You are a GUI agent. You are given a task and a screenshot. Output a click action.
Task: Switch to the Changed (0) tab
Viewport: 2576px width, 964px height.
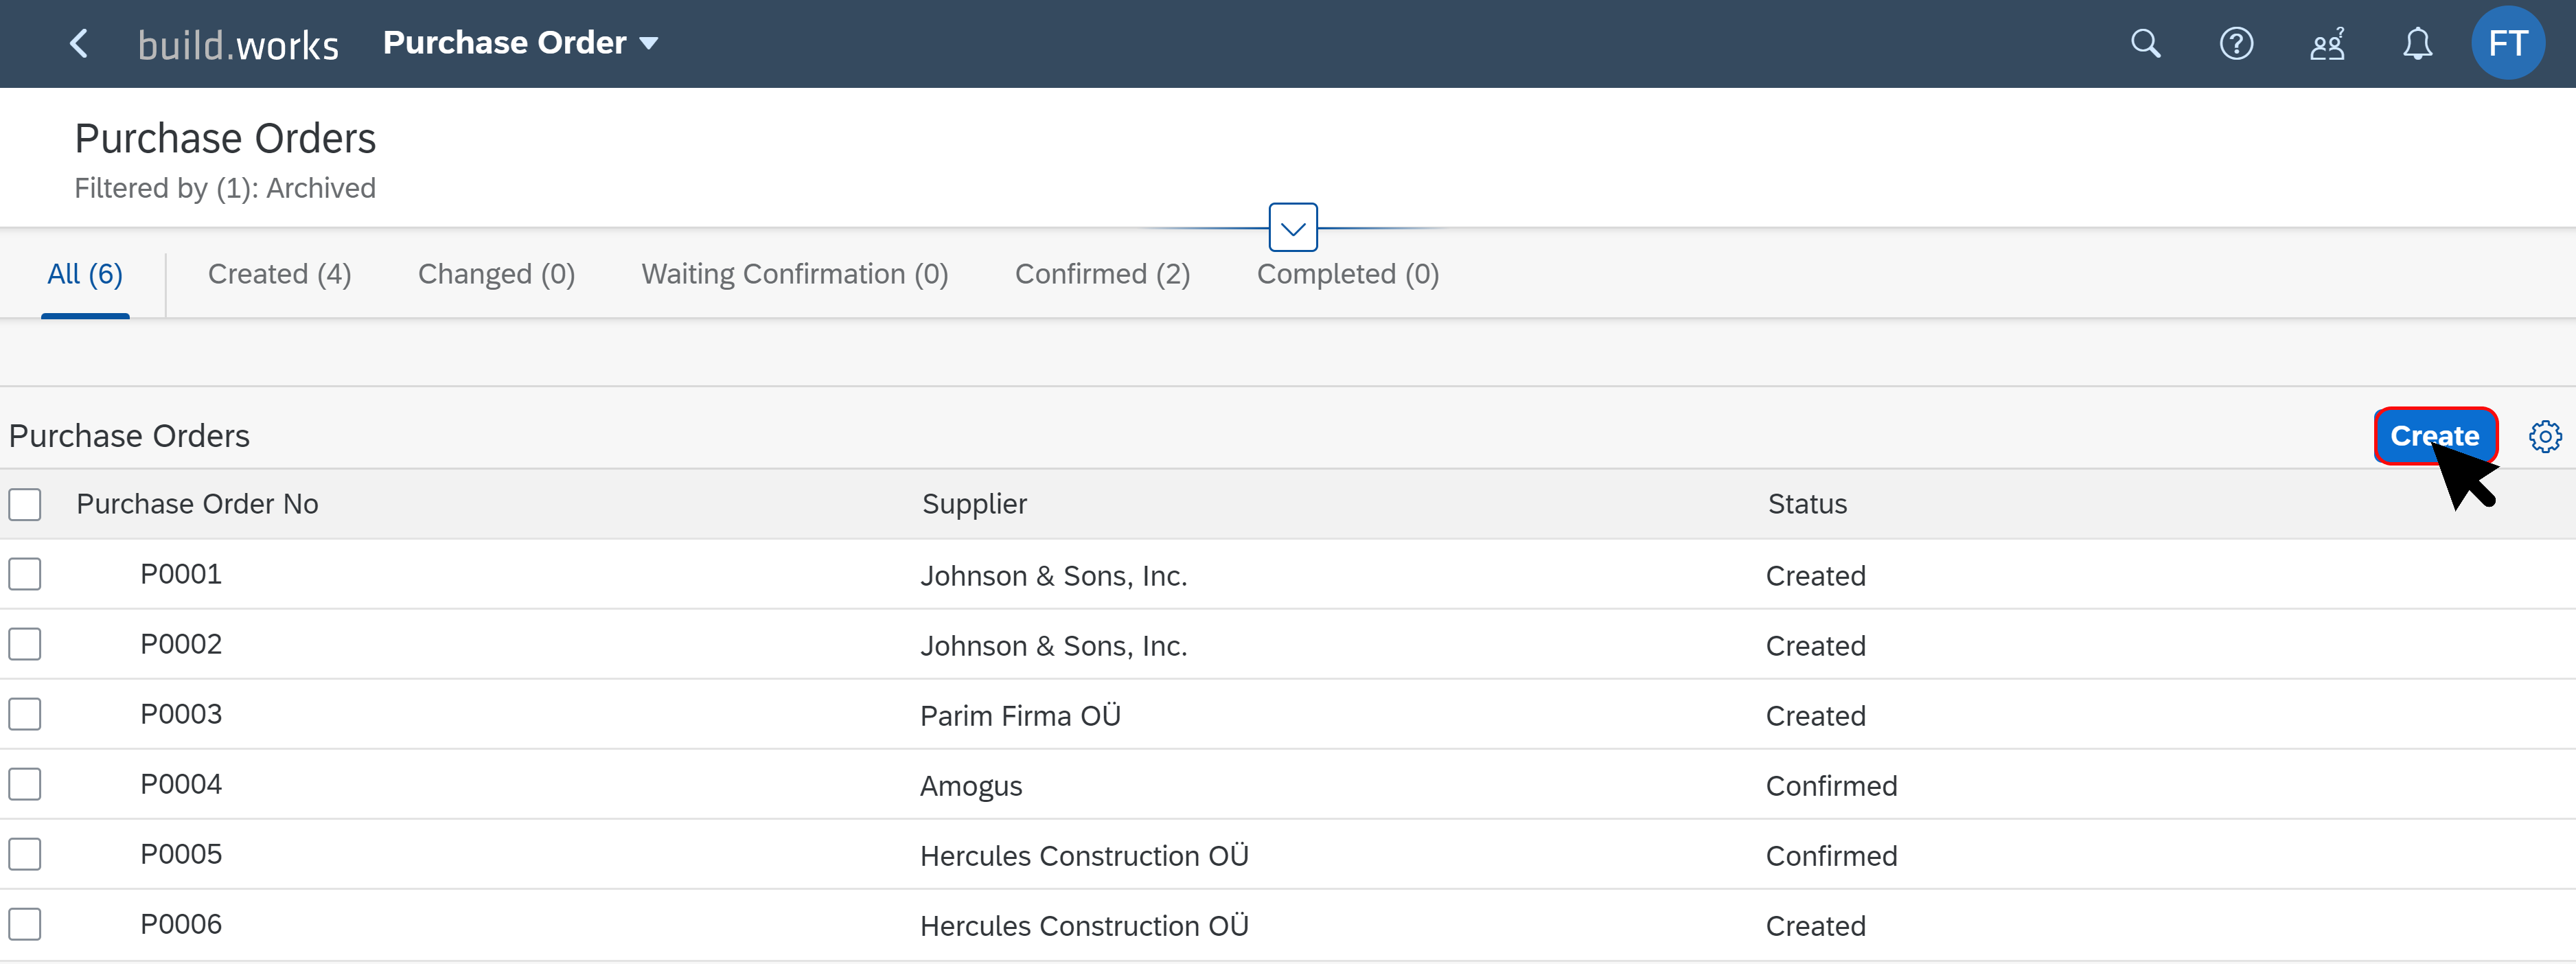point(496,274)
